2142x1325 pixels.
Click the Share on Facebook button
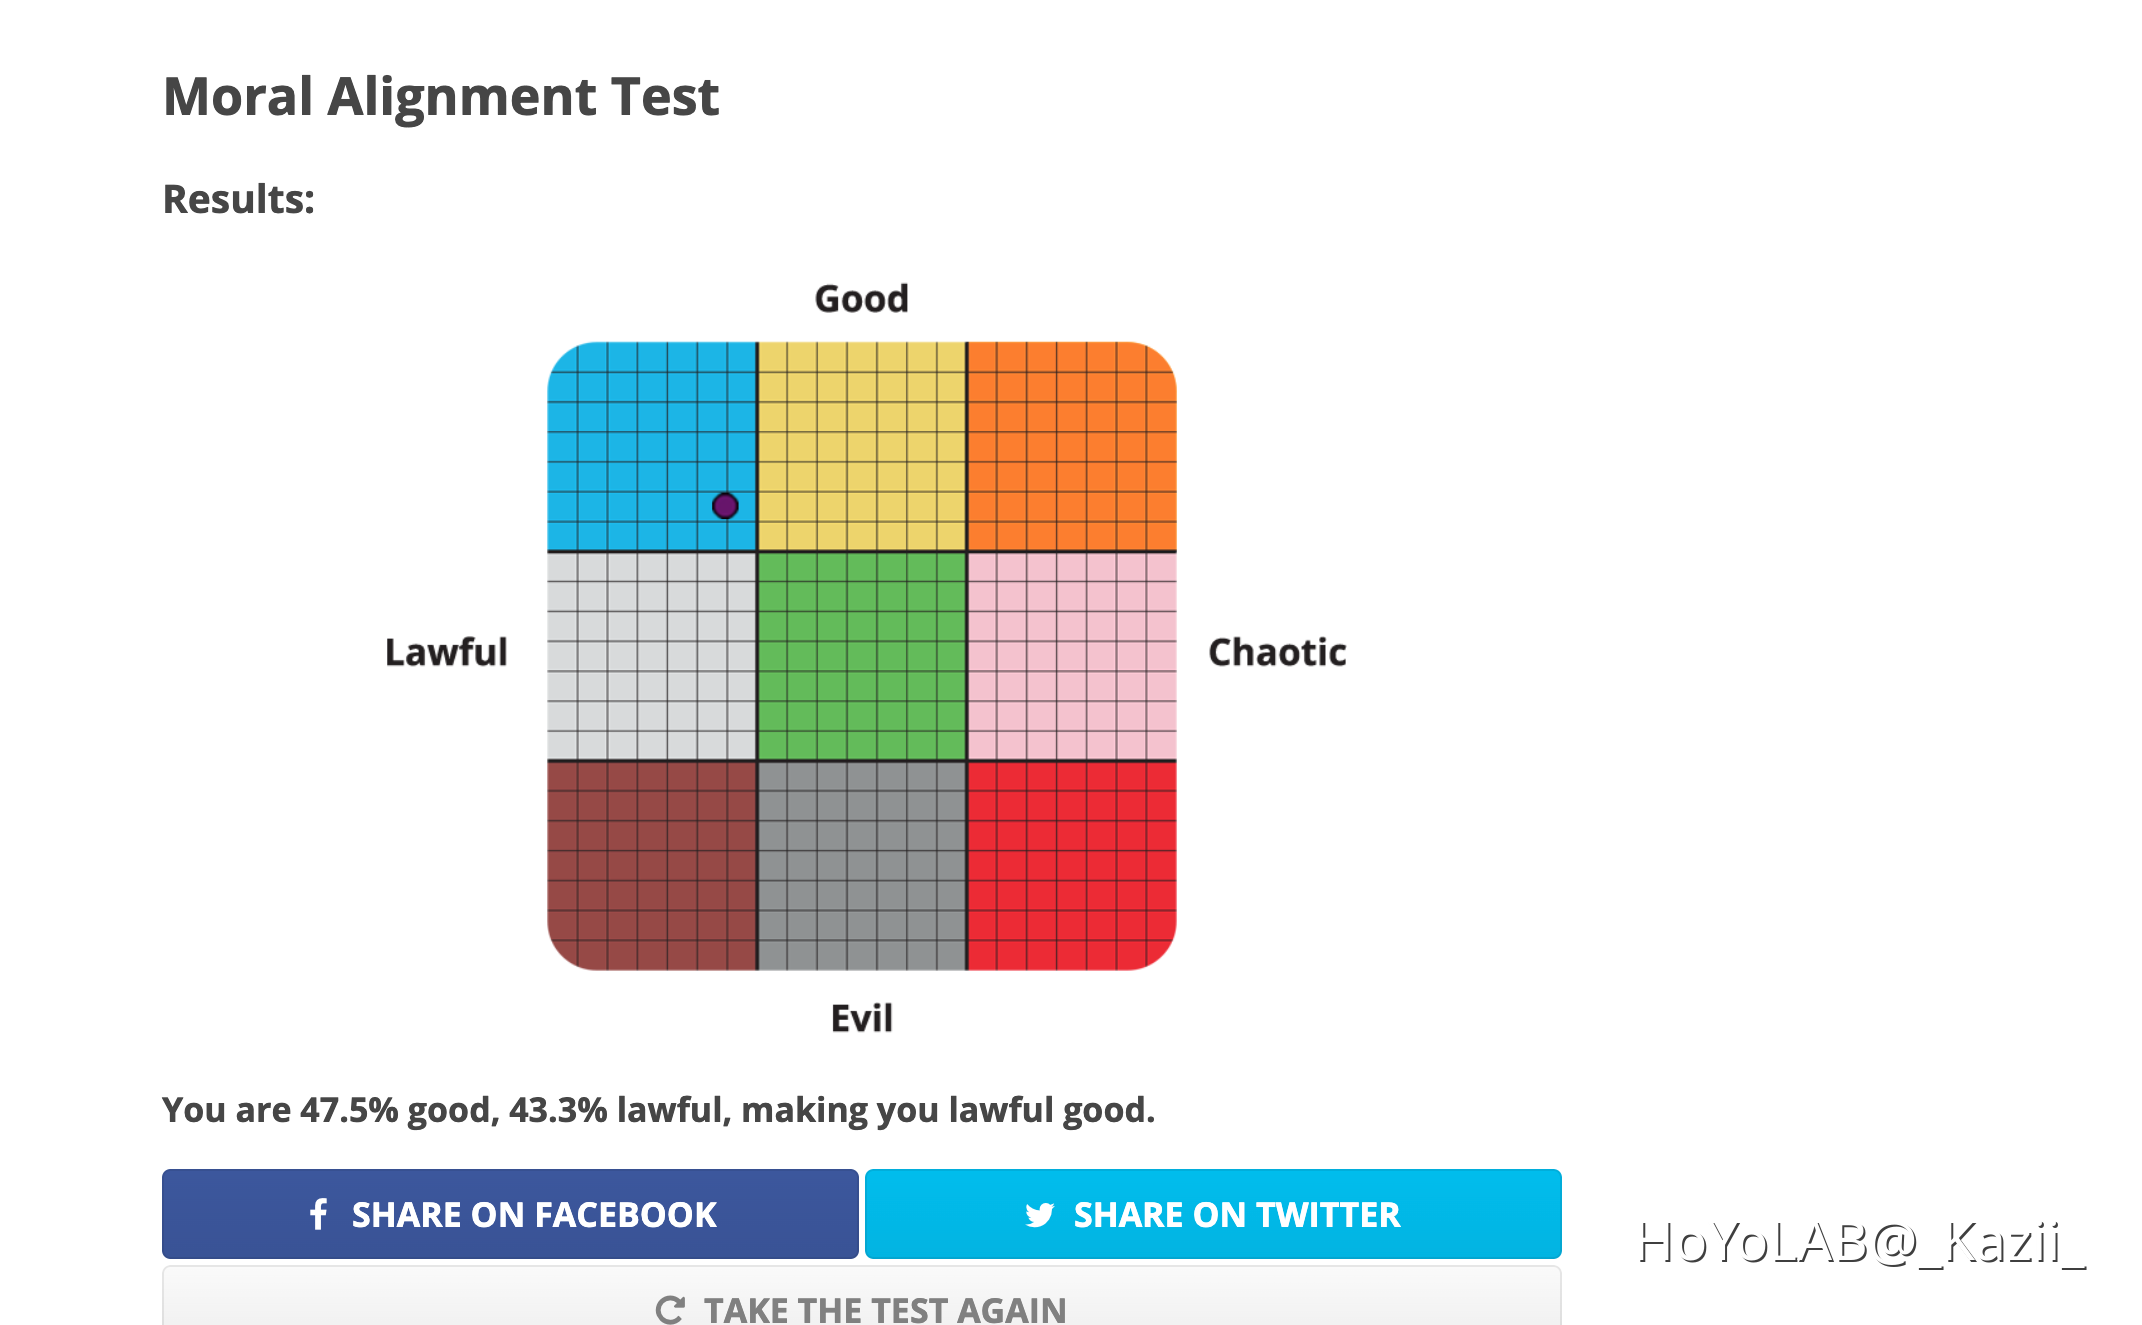[510, 1213]
